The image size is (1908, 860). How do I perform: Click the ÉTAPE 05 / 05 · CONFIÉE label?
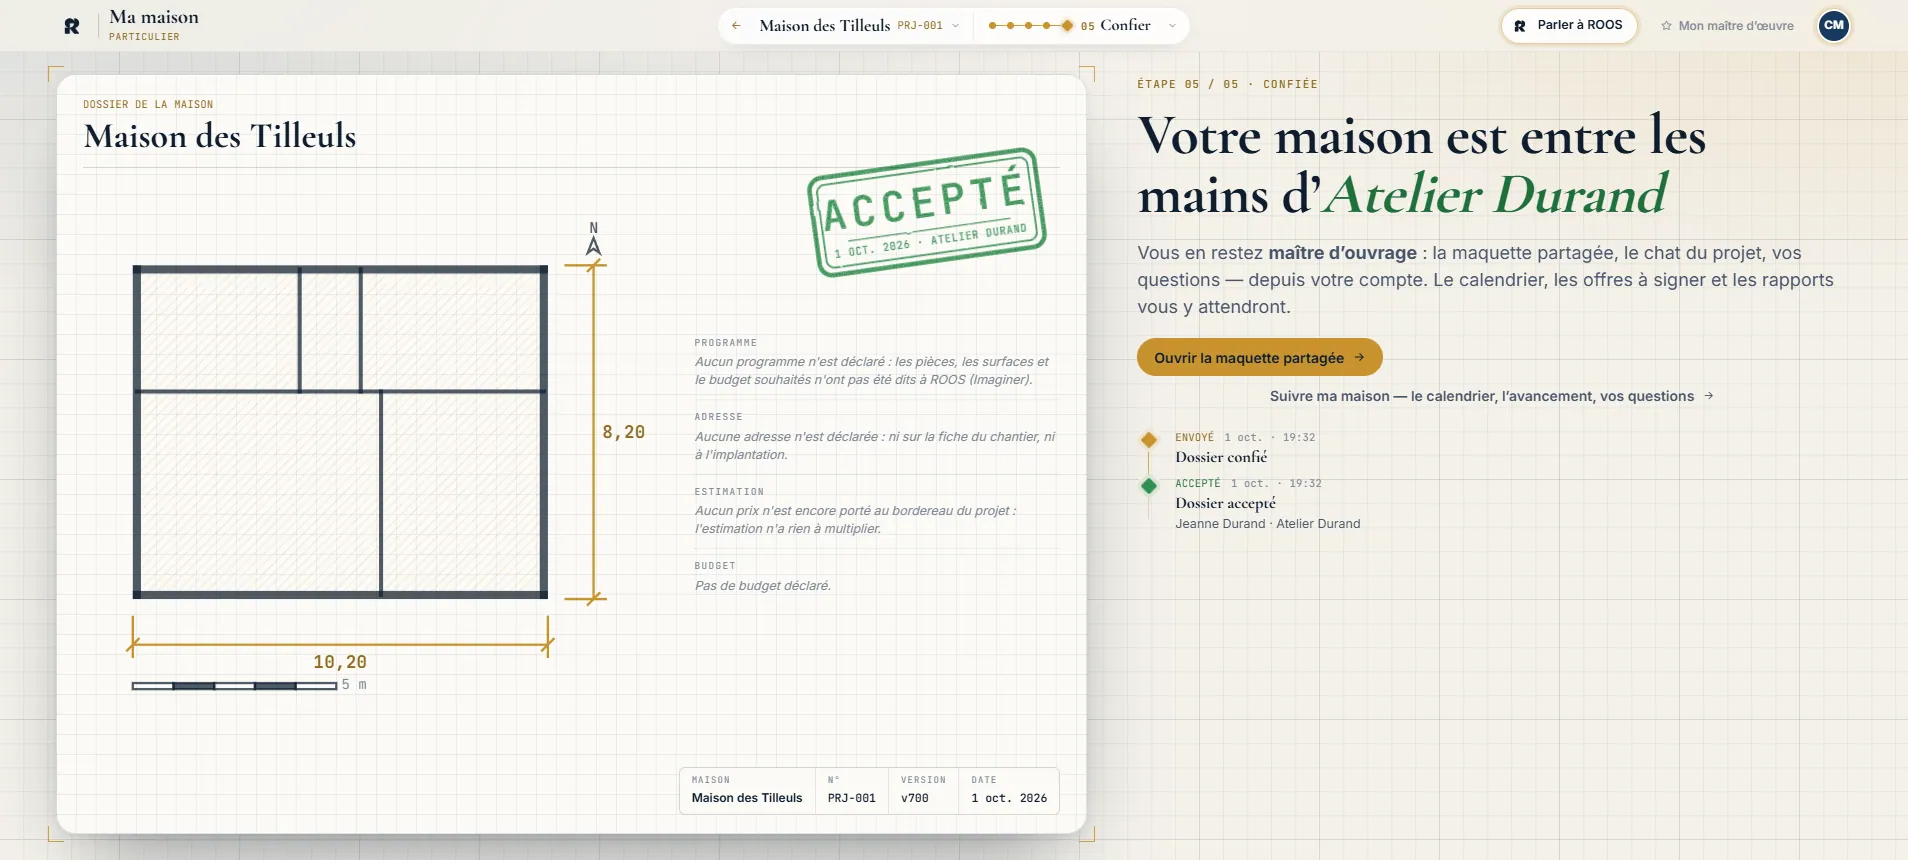(1227, 85)
